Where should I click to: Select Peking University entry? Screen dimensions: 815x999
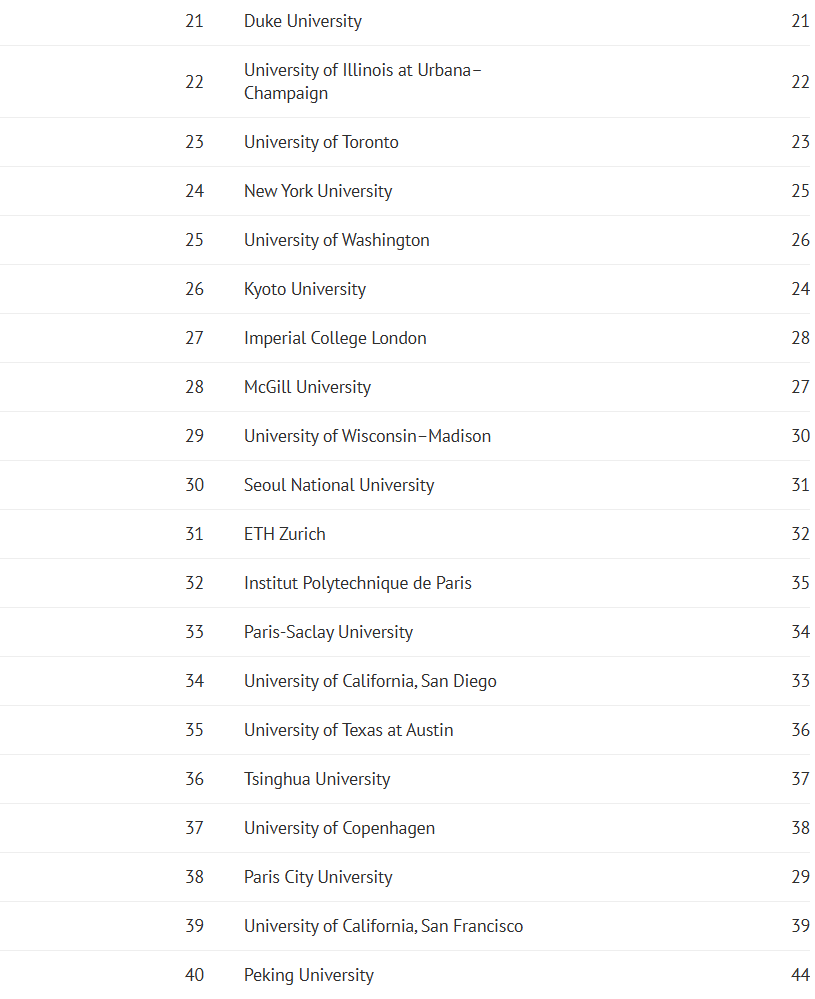pos(309,976)
